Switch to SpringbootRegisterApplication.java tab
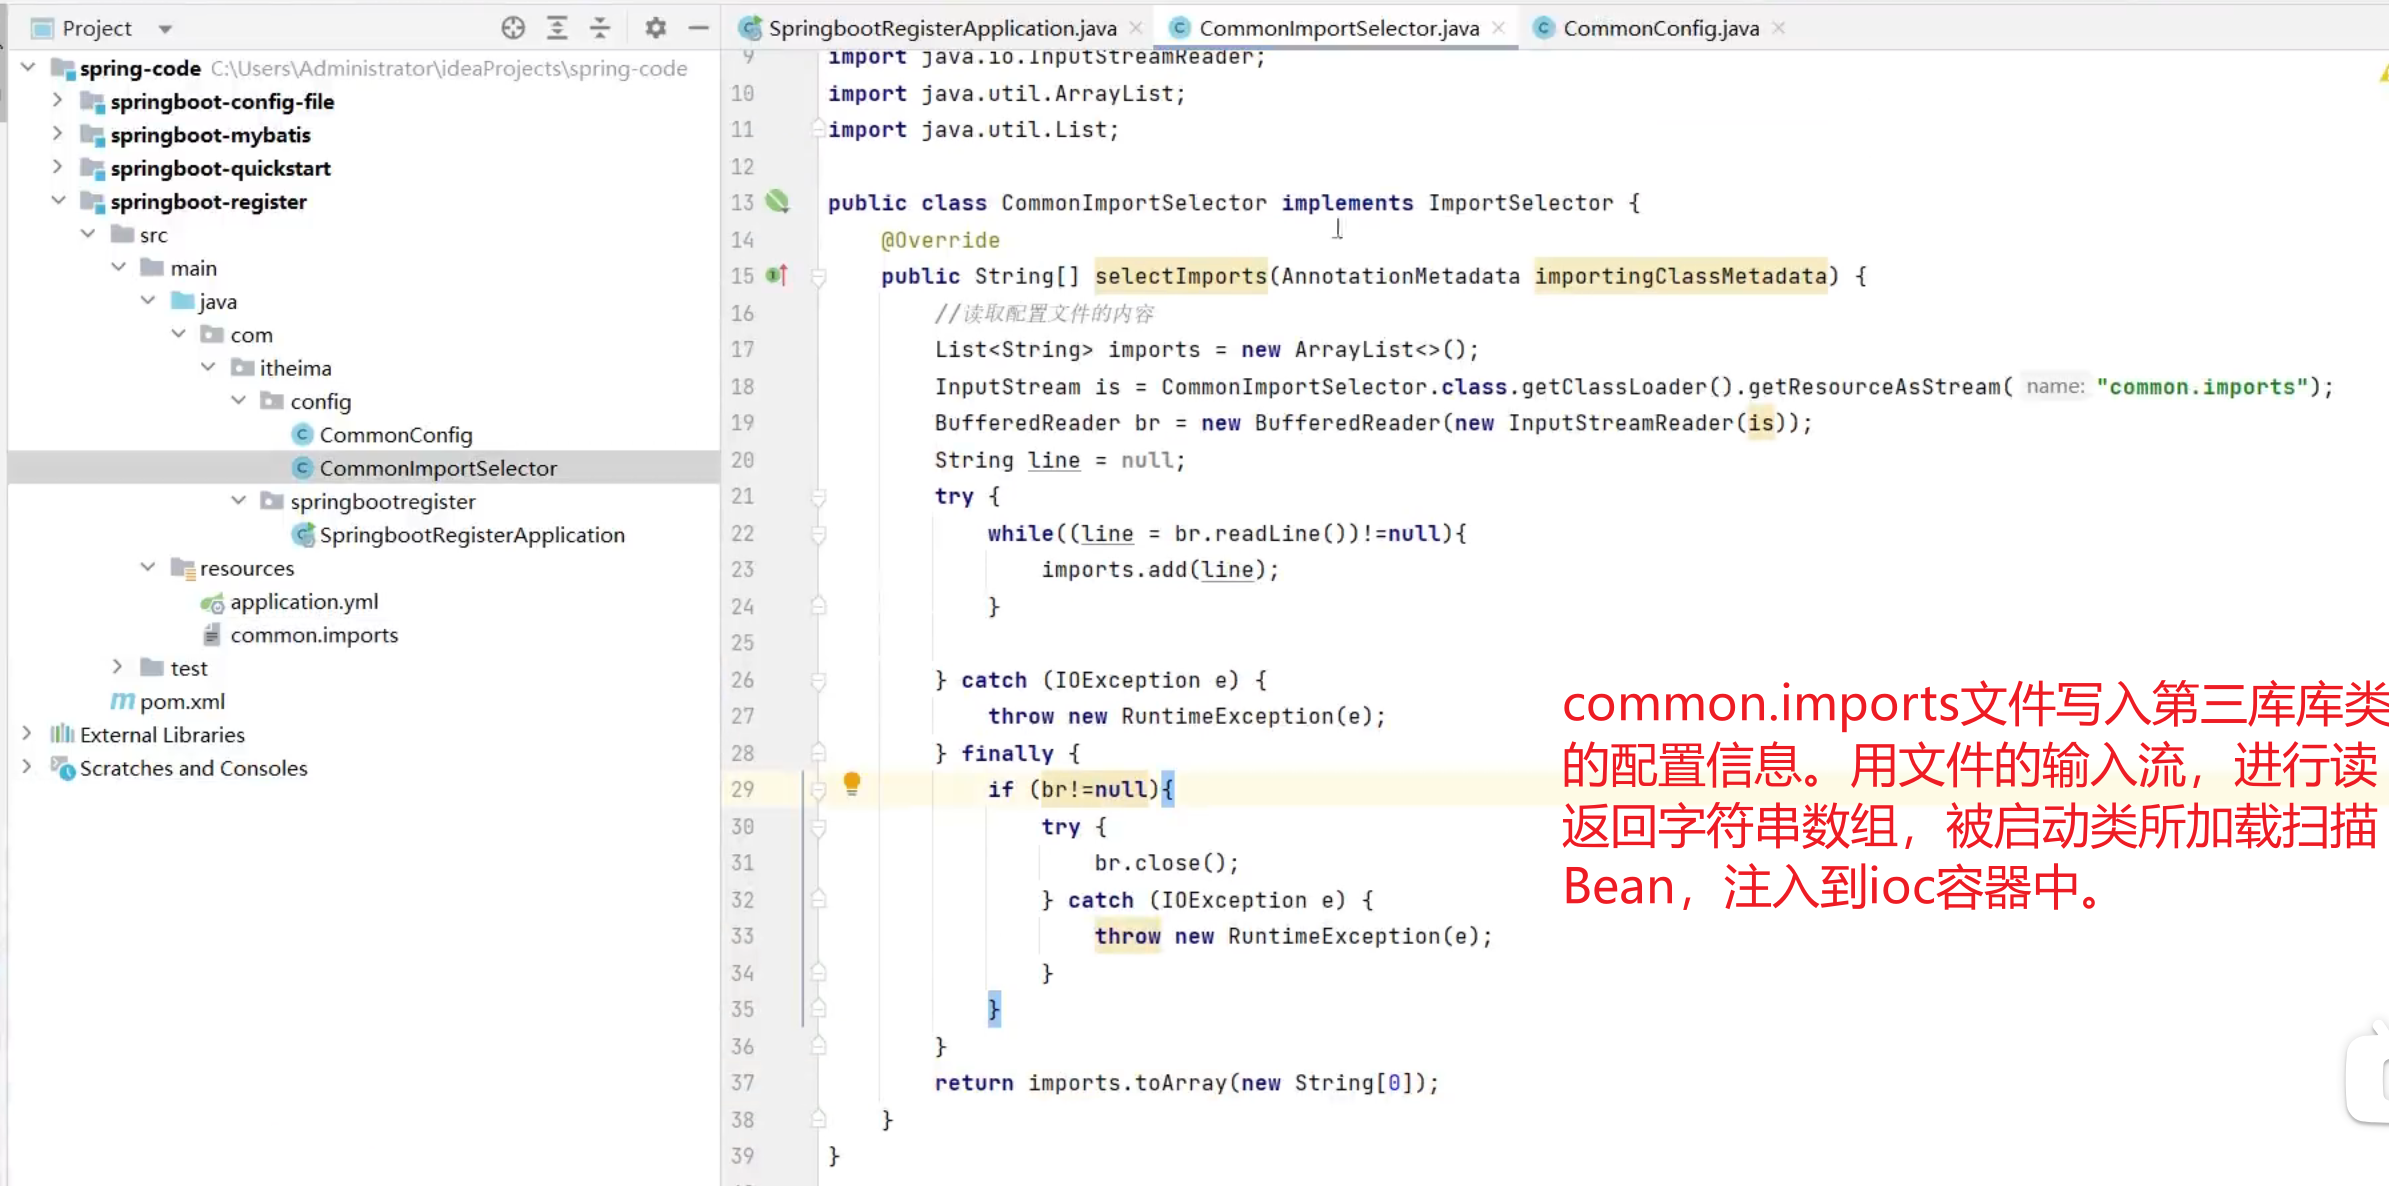 click(941, 28)
